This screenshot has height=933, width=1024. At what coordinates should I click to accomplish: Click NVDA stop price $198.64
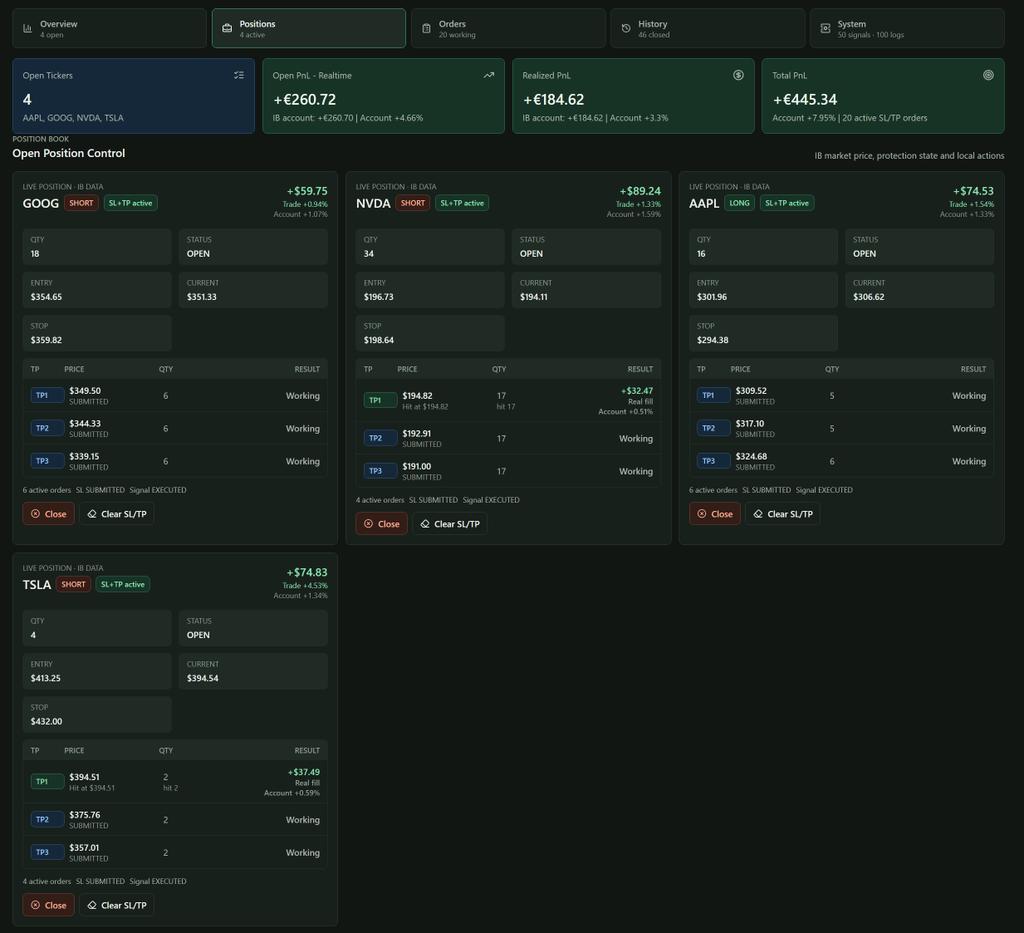[x=379, y=340]
